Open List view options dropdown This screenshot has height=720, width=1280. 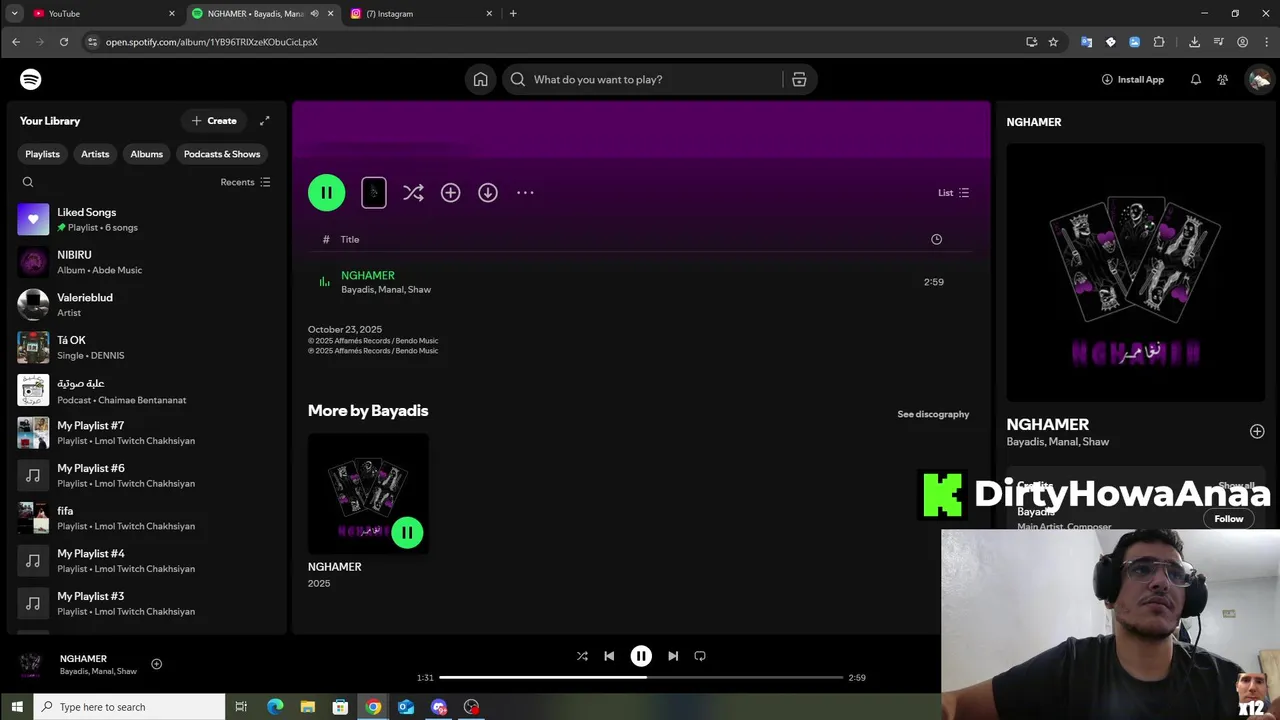coord(953,193)
